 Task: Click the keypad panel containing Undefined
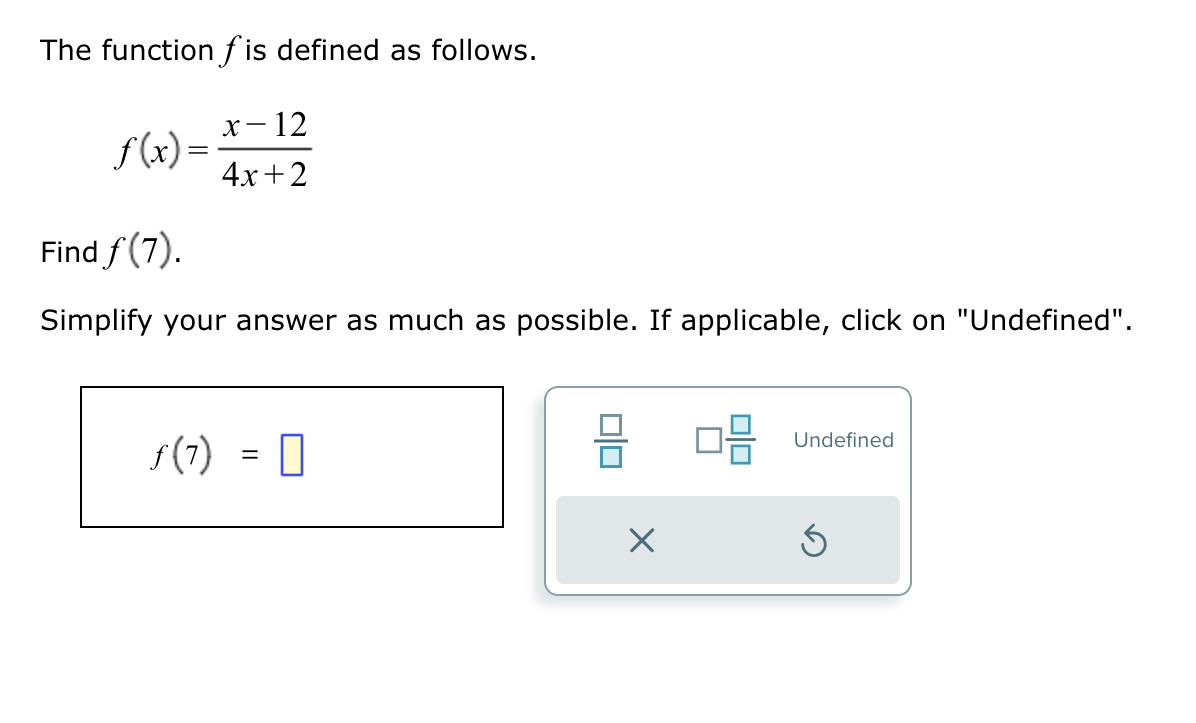[727, 490]
